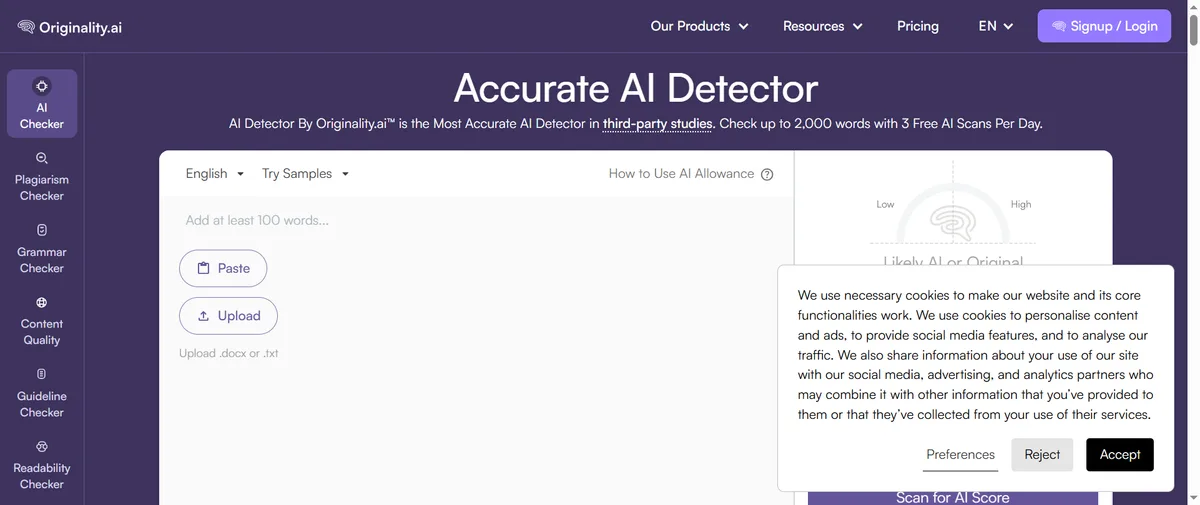Open the third-party studies link
1200x505 pixels.
click(x=658, y=124)
